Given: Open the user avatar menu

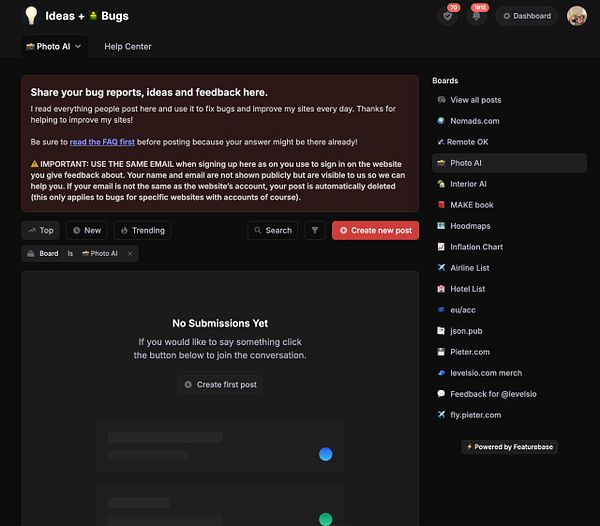Looking at the screenshot, I should (x=577, y=16).
